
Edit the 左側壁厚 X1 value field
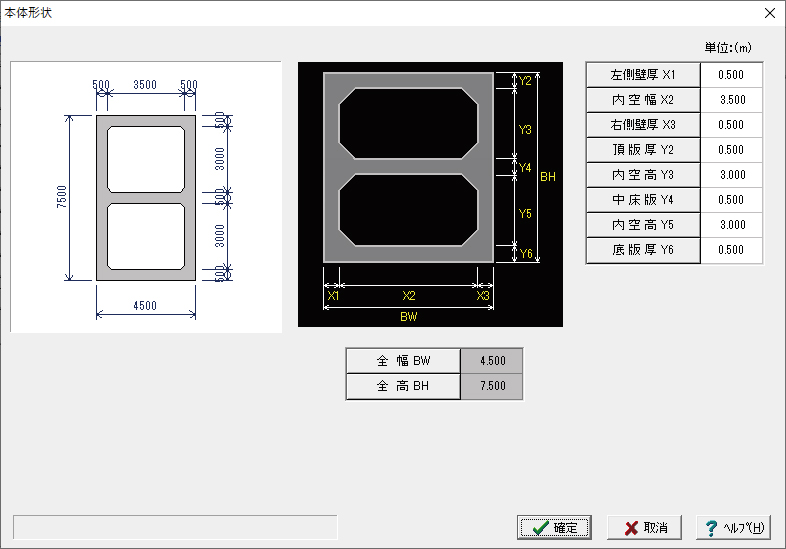731,75
